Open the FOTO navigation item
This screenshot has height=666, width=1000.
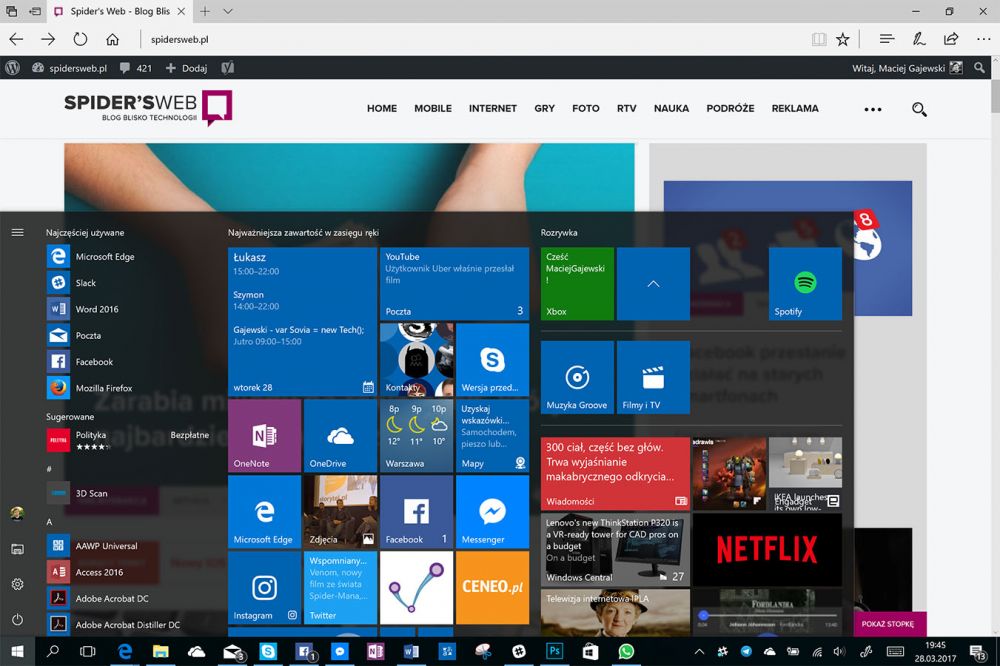(x=585, y=108)
